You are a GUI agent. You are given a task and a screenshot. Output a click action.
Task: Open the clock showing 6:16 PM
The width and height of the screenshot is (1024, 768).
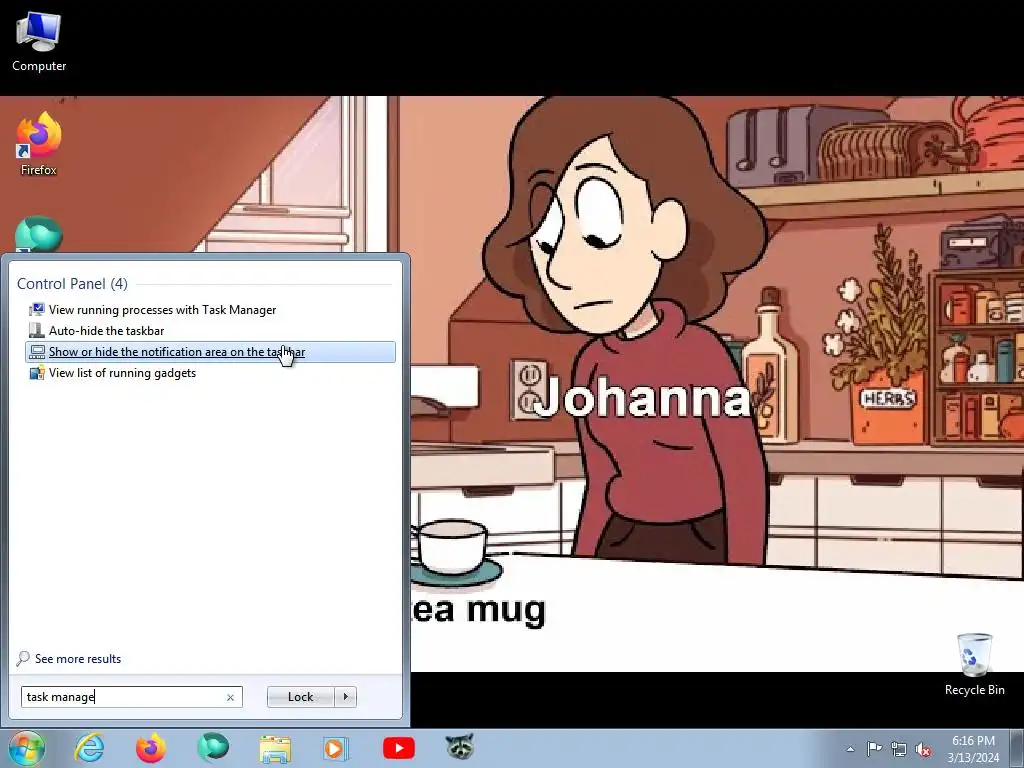pos(973,749)
